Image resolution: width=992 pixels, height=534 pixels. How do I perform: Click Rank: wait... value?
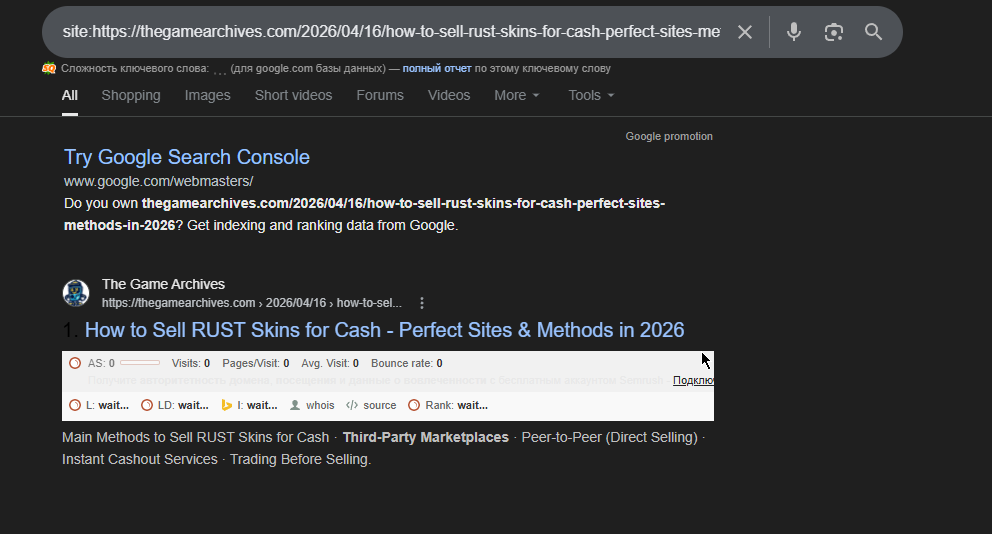pyautogui.click(x=457, y=406)
